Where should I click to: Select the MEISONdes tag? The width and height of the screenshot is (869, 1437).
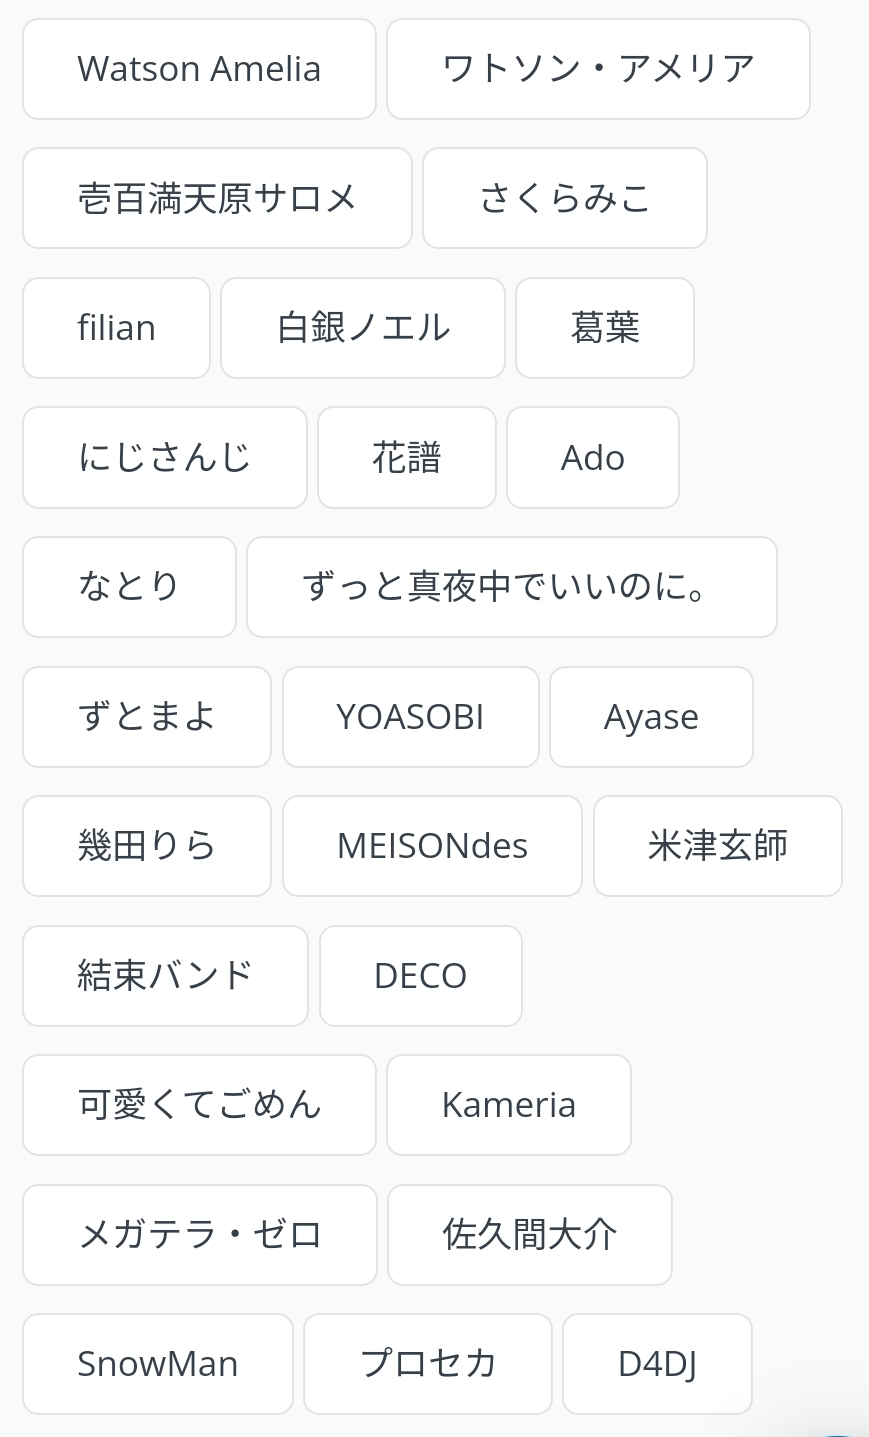click(x=432, y=846)
